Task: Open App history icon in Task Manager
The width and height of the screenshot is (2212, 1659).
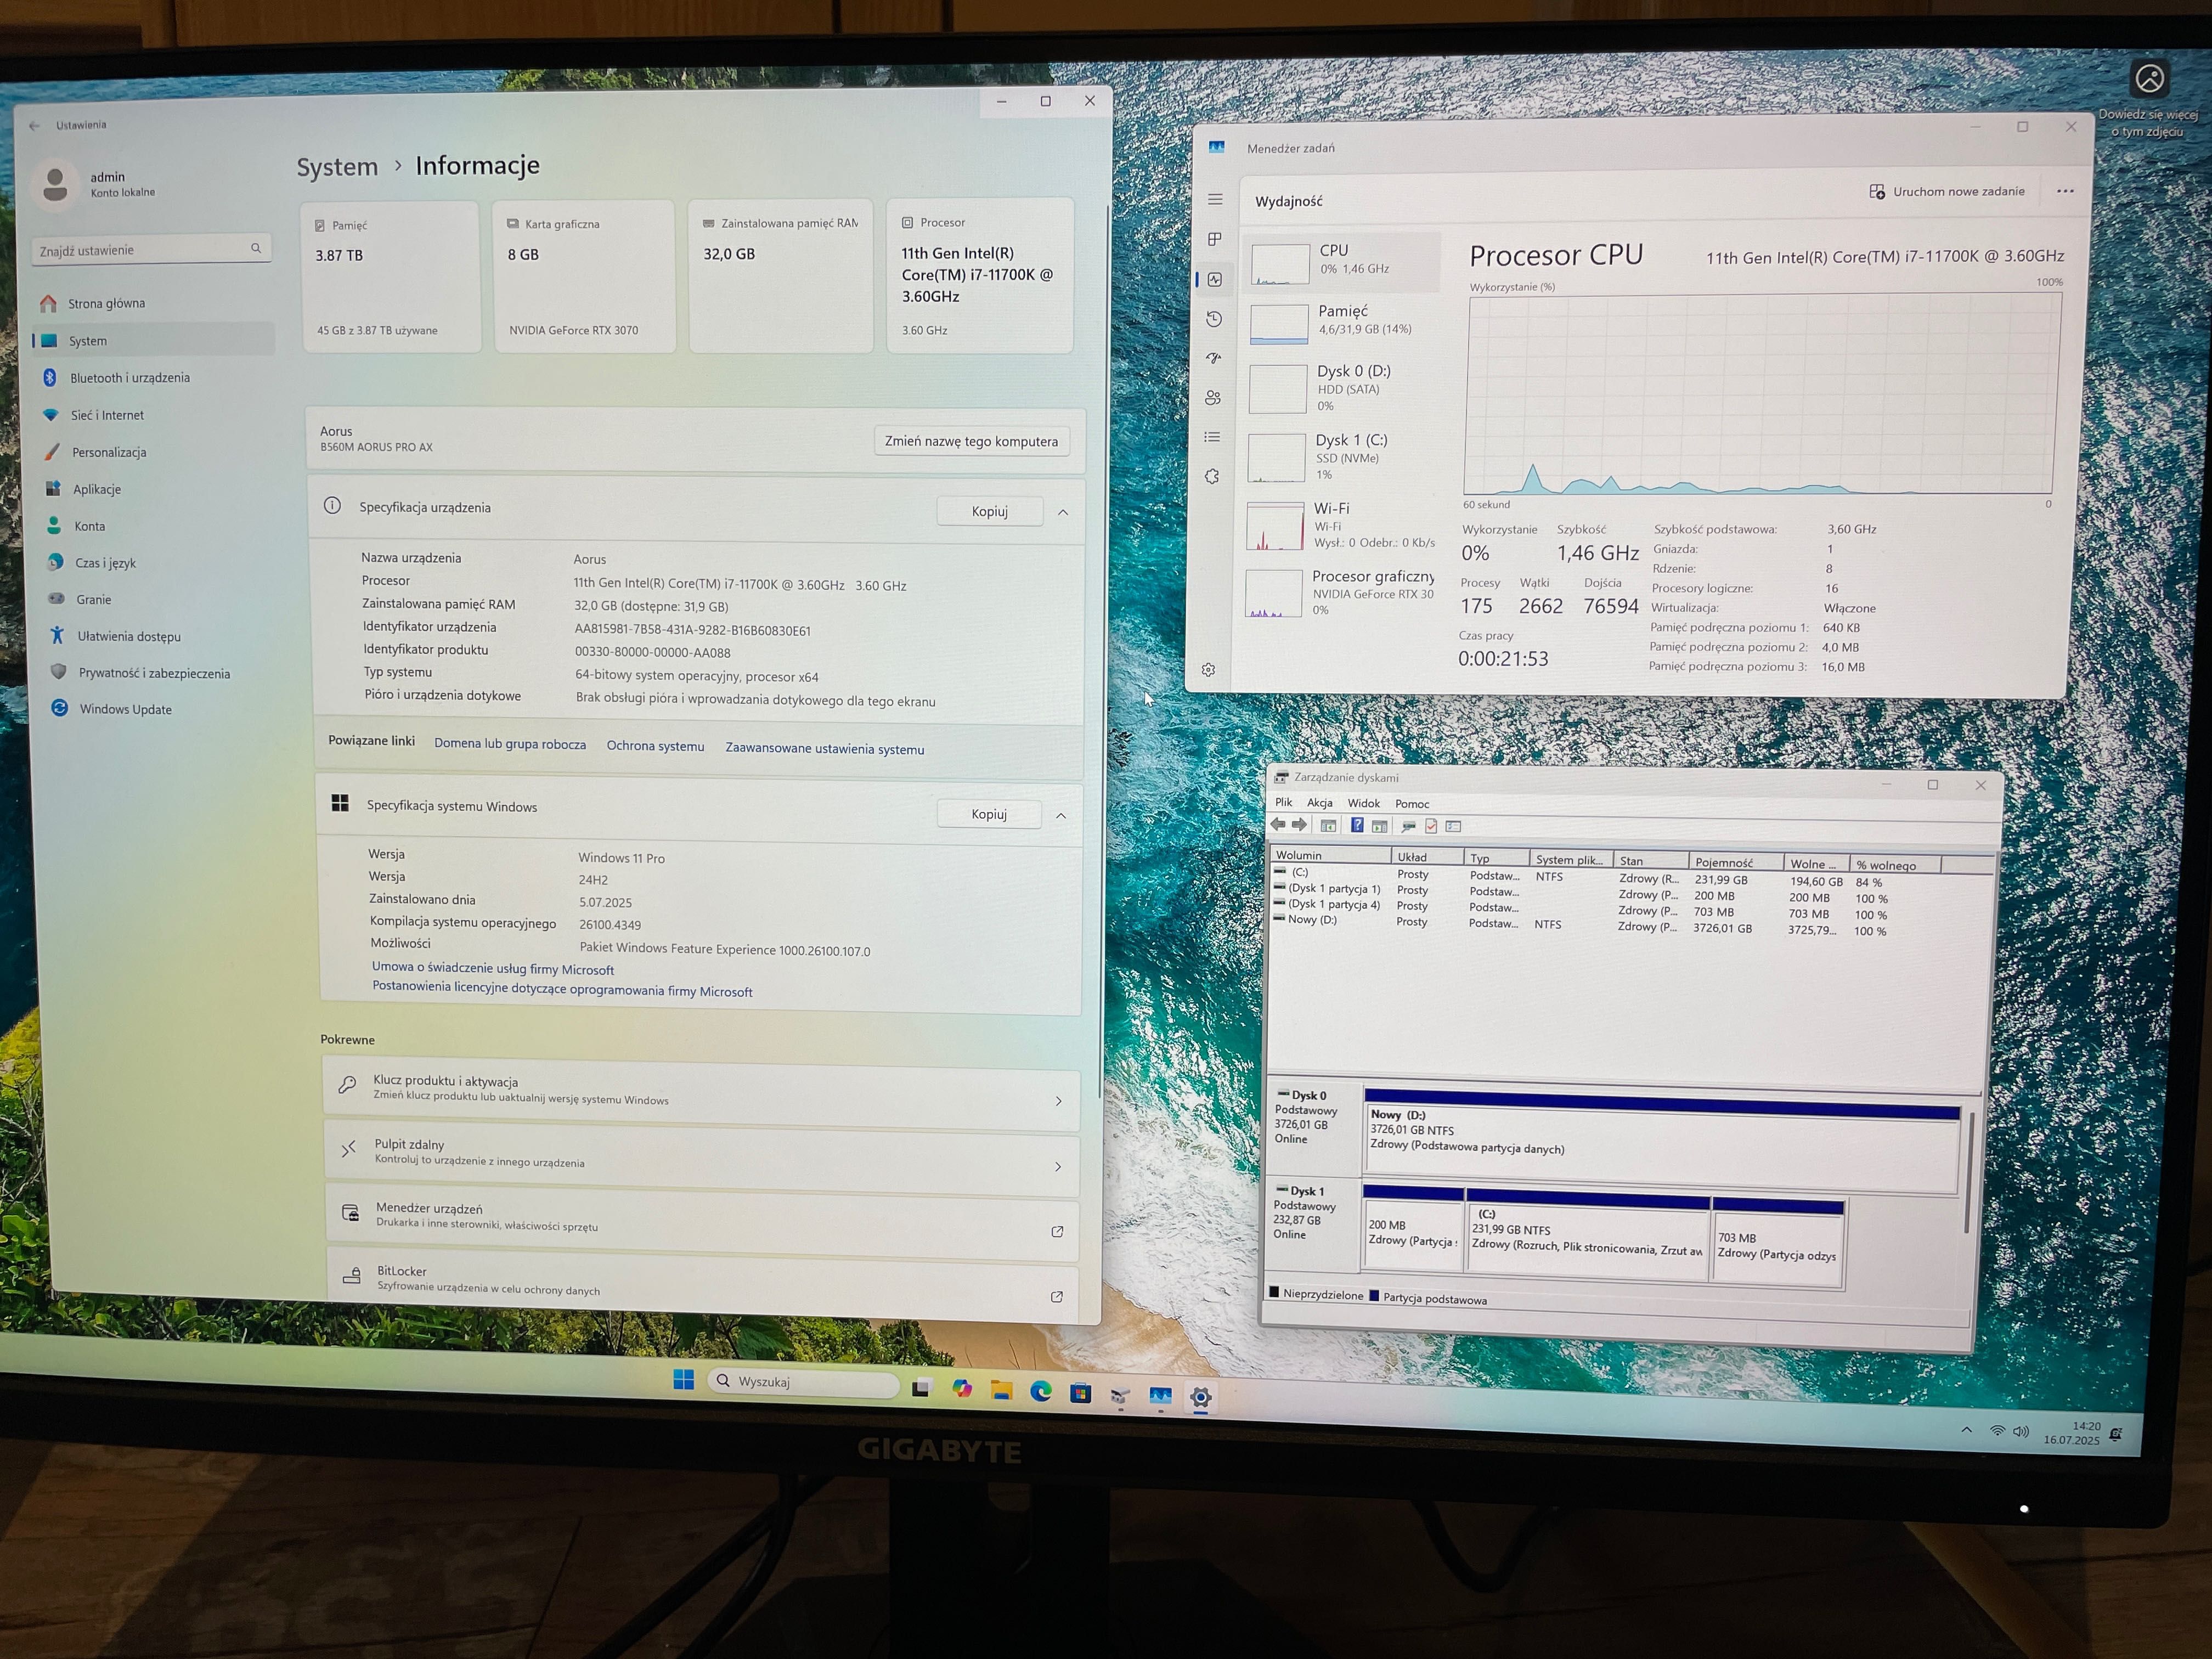Action: [x=1214, y=319]
